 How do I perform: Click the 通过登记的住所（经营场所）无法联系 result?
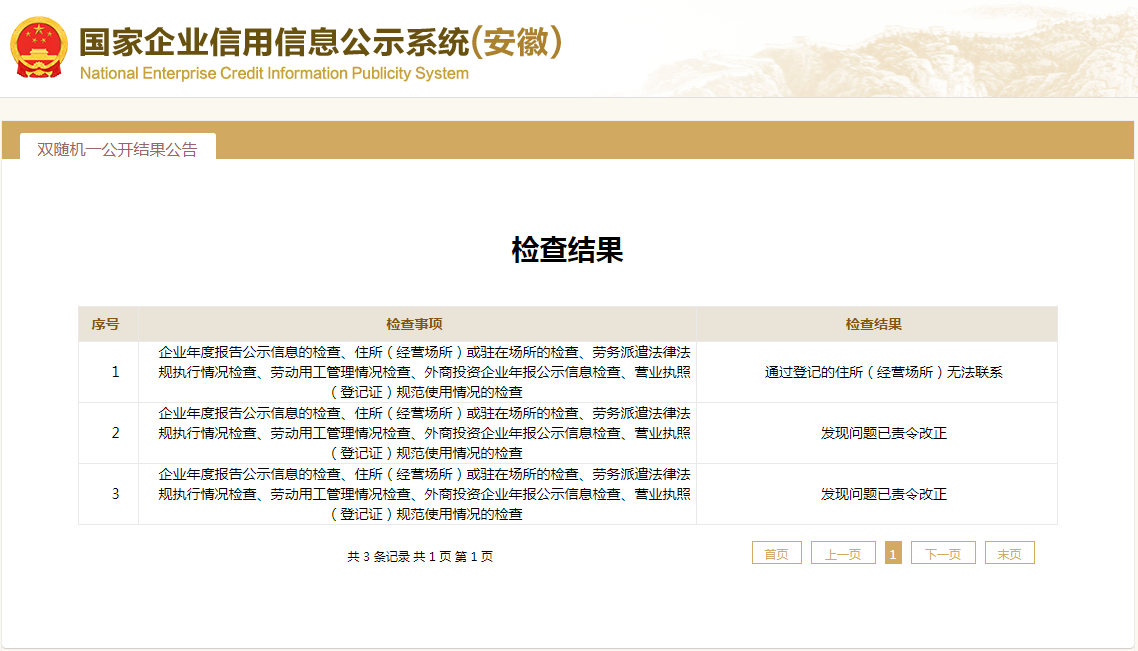click(883, 372)
